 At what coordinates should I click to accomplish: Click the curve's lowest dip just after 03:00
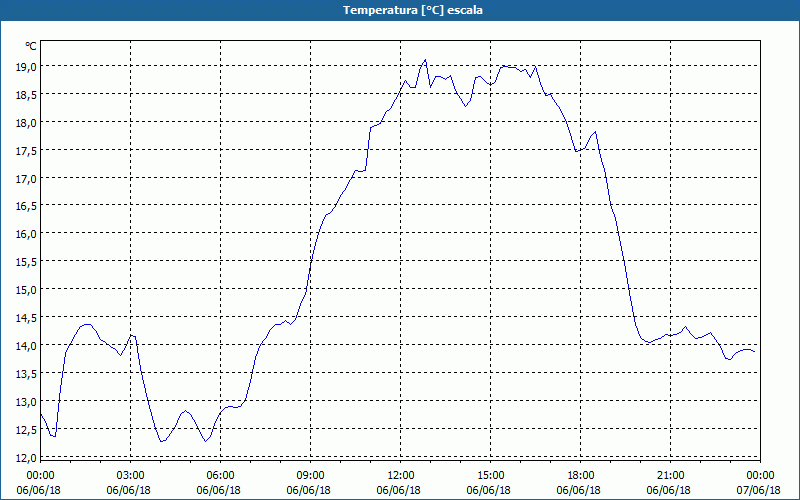[162, 441]
